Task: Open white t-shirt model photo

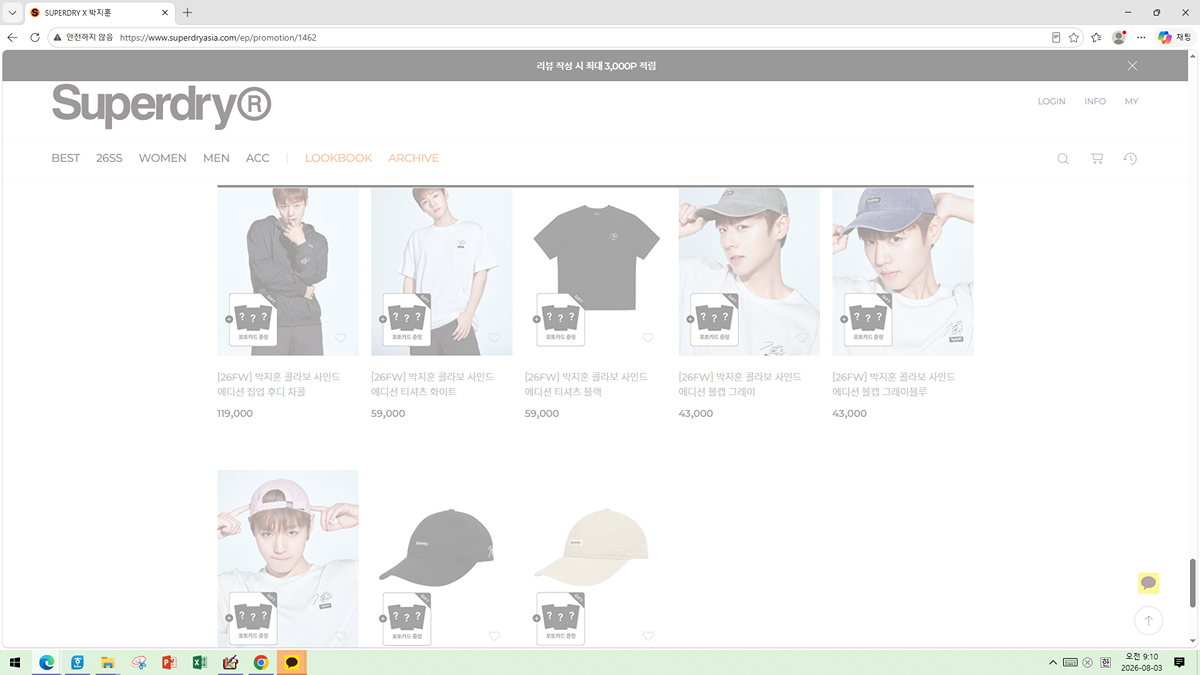Action: (x=441, y=271)
